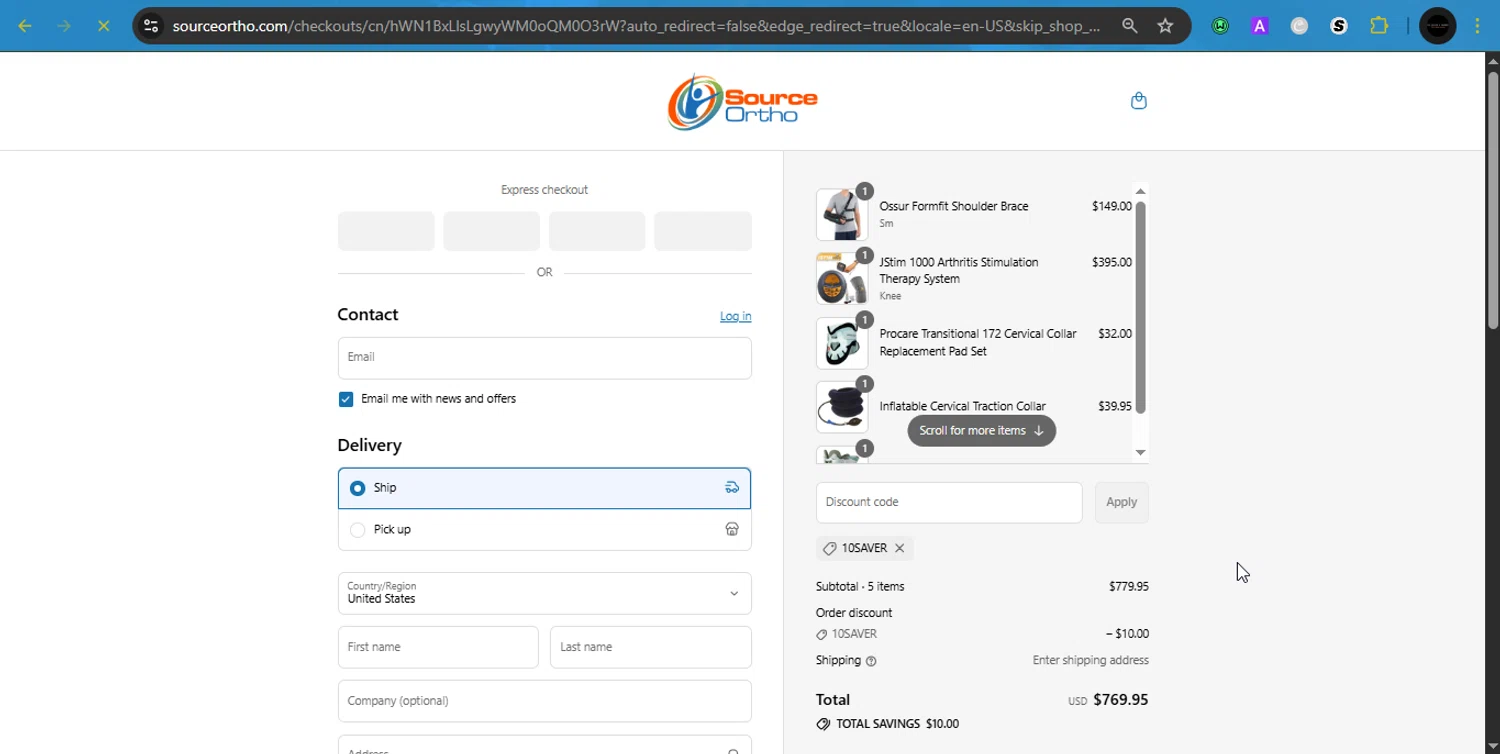Click the Ossur Formfit Shoulder Brace title

tap(953, 206)
